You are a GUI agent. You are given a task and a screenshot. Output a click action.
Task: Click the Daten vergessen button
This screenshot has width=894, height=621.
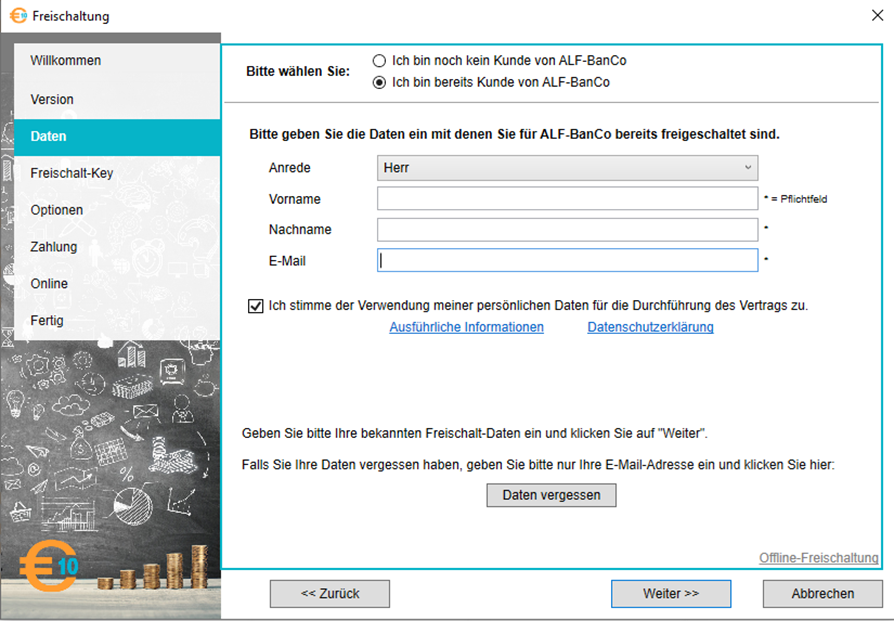click(551, 495)
